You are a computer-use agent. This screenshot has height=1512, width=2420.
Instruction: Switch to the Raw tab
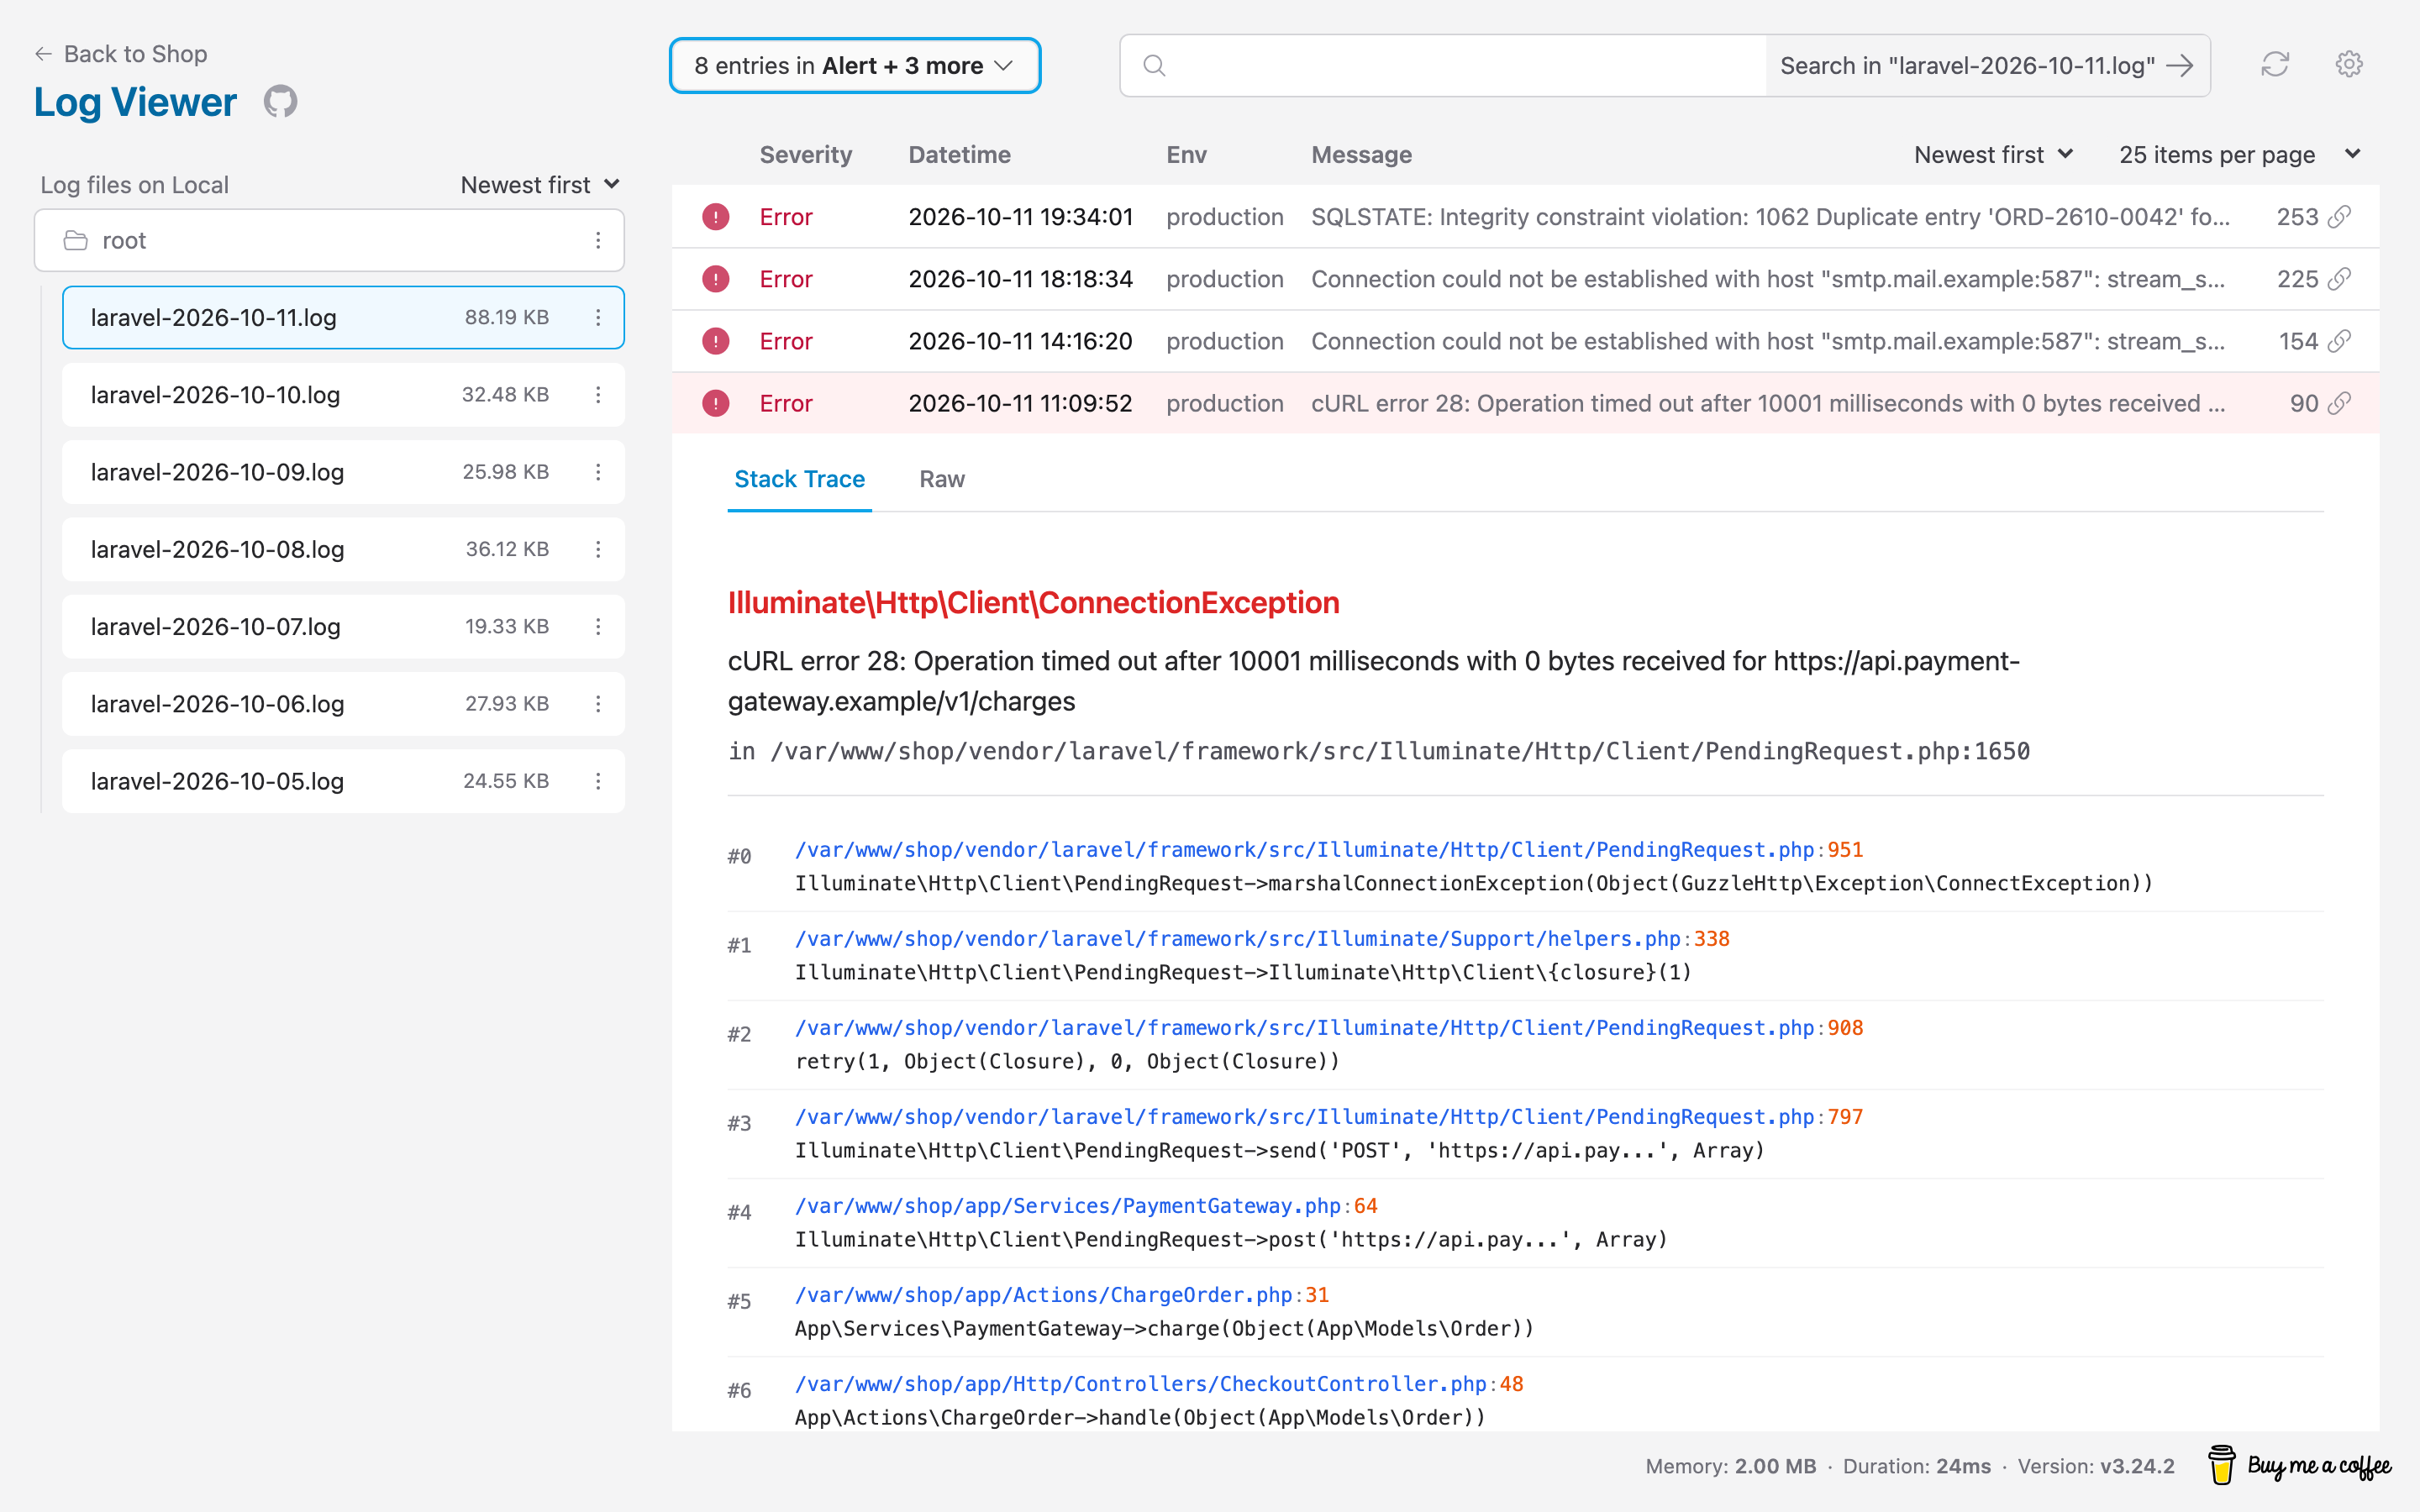(x=942, y=479)
